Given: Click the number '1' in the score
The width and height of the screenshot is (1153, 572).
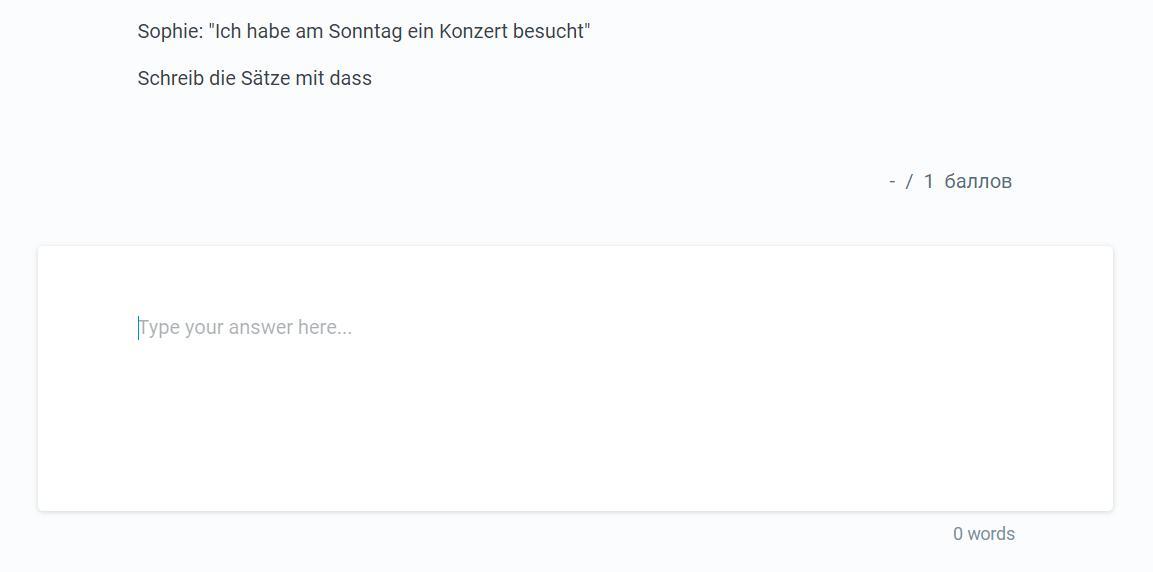Looking at the screenshot, I should pyautogui.click(x=928, y=181).
